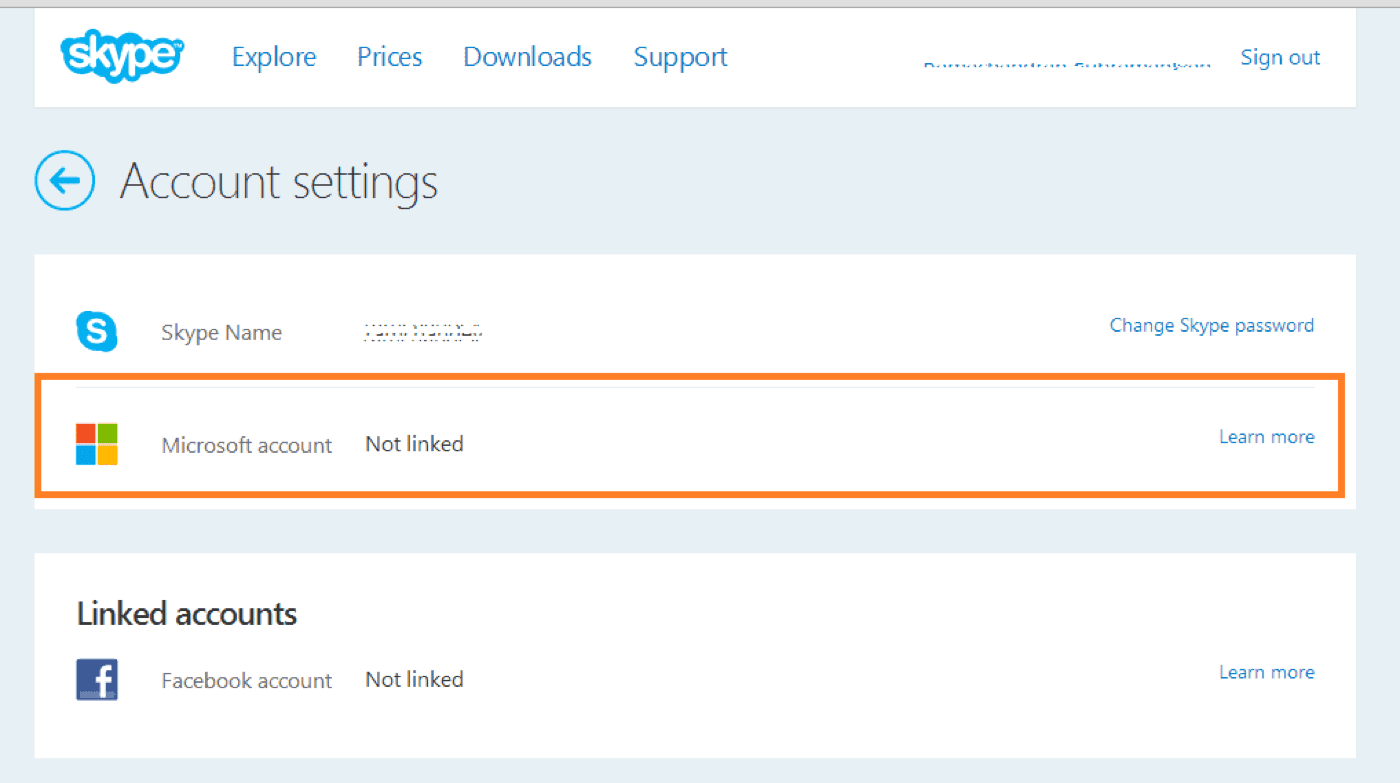
Task: Open the Prices menu
Action: 390,57
